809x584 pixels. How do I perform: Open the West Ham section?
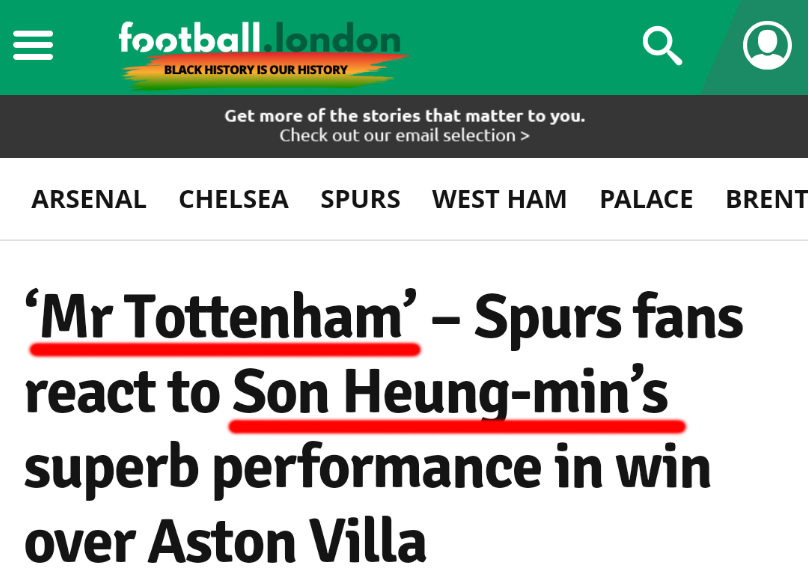click(499, 199)
